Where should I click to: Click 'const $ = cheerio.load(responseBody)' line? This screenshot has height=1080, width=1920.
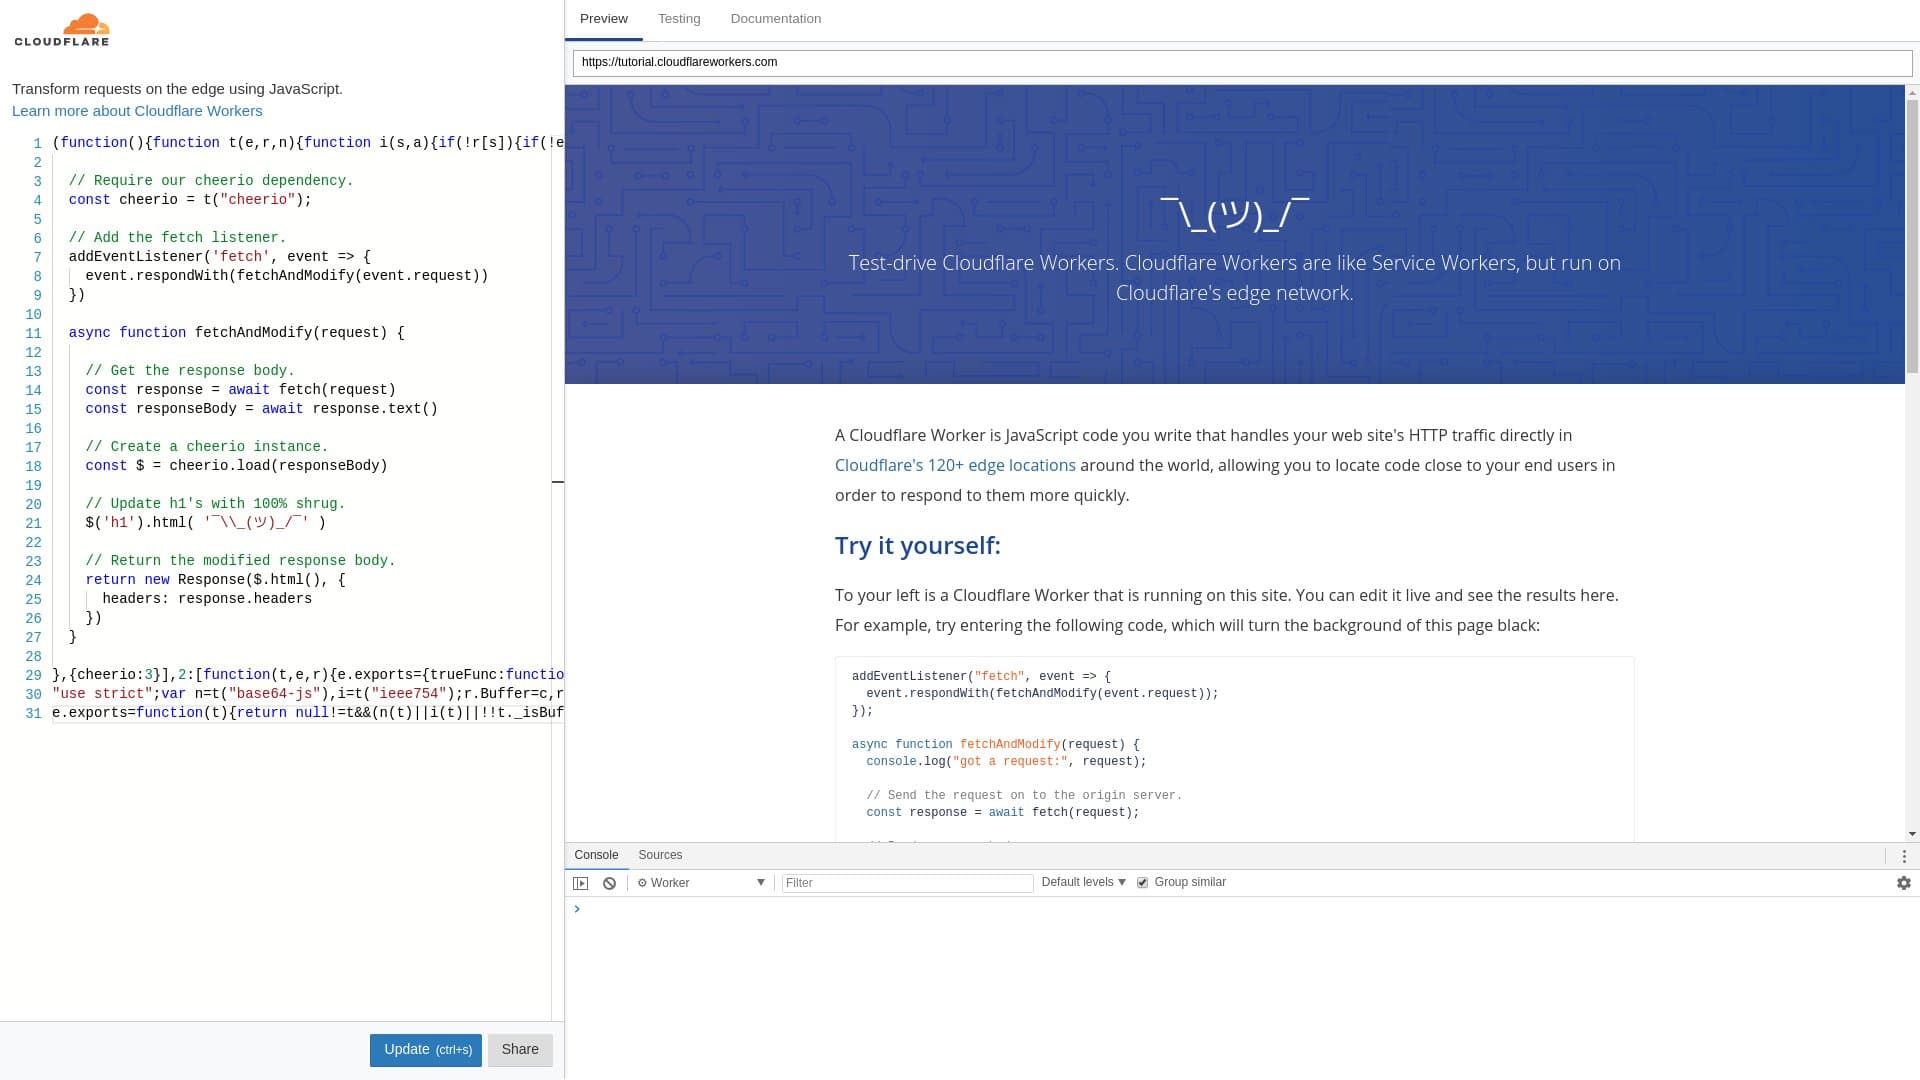237,466
